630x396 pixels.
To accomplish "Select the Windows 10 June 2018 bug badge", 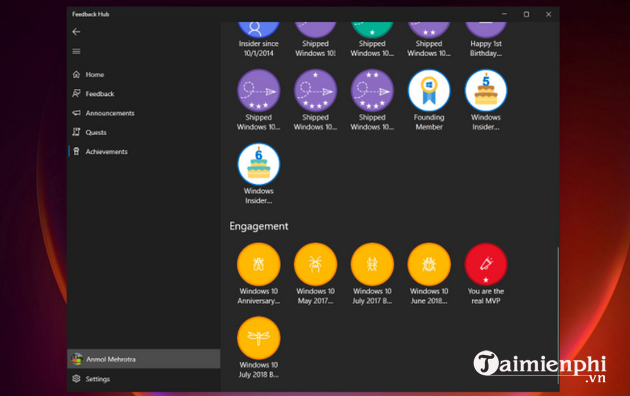I will coord(429,264).
